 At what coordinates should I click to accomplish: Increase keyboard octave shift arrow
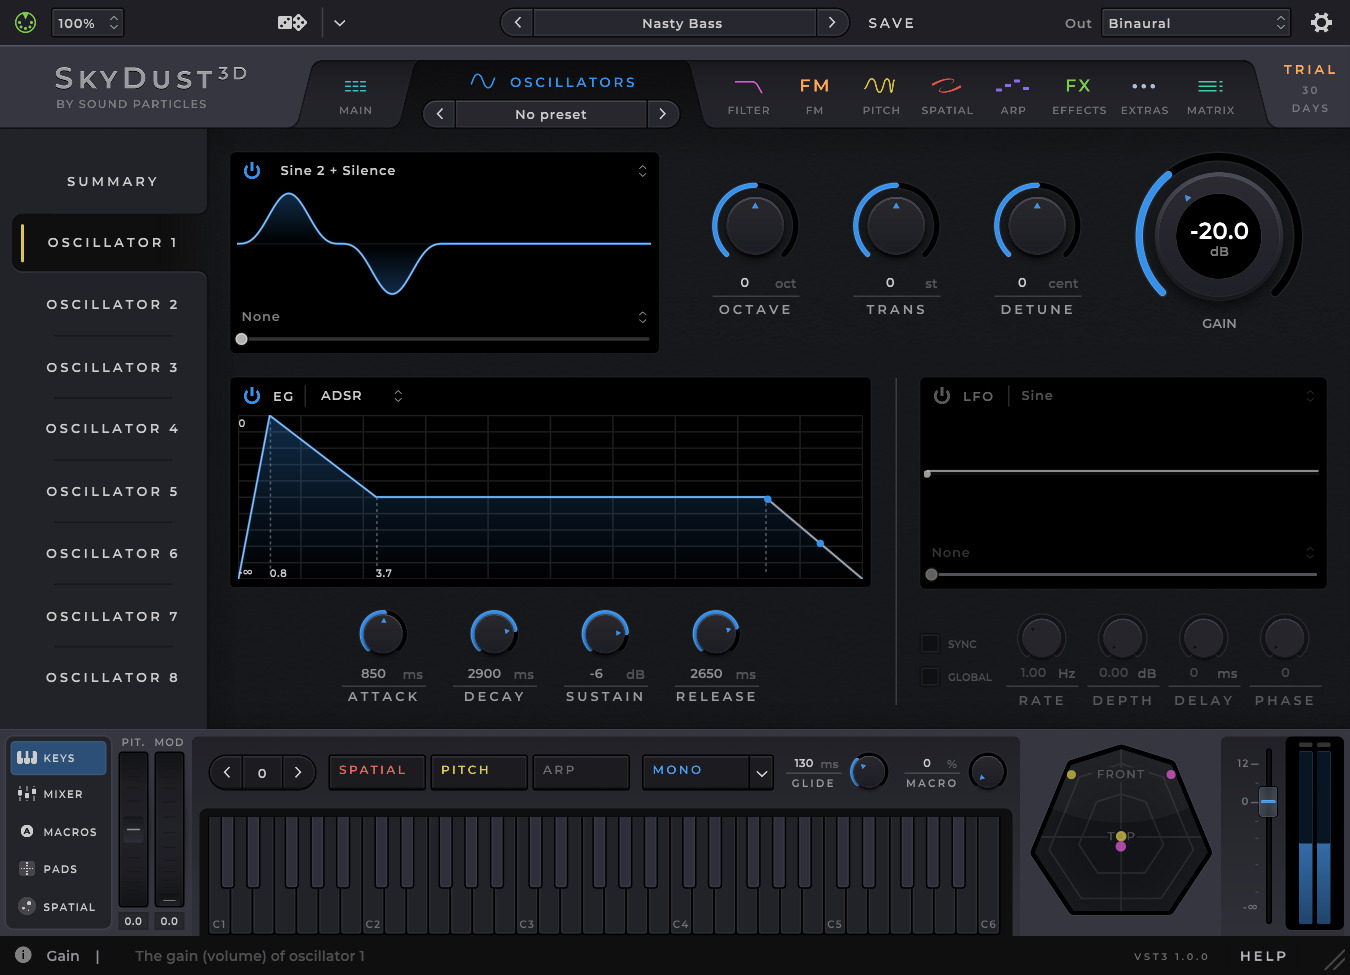(x=297, y=772)
